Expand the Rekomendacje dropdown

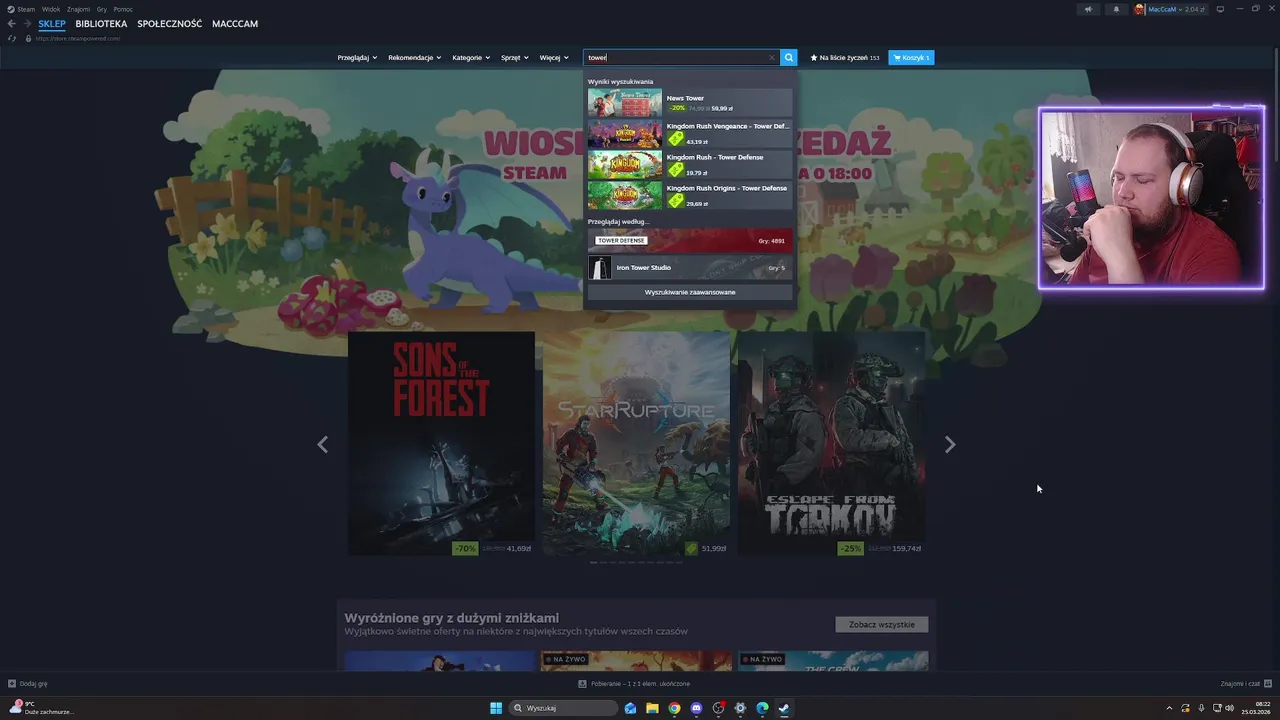point(414,58)
